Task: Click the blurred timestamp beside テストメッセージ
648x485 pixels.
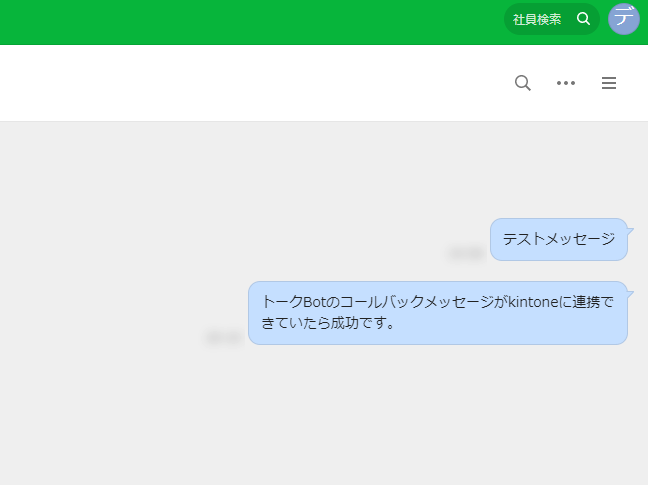Action: click(466, 253)
